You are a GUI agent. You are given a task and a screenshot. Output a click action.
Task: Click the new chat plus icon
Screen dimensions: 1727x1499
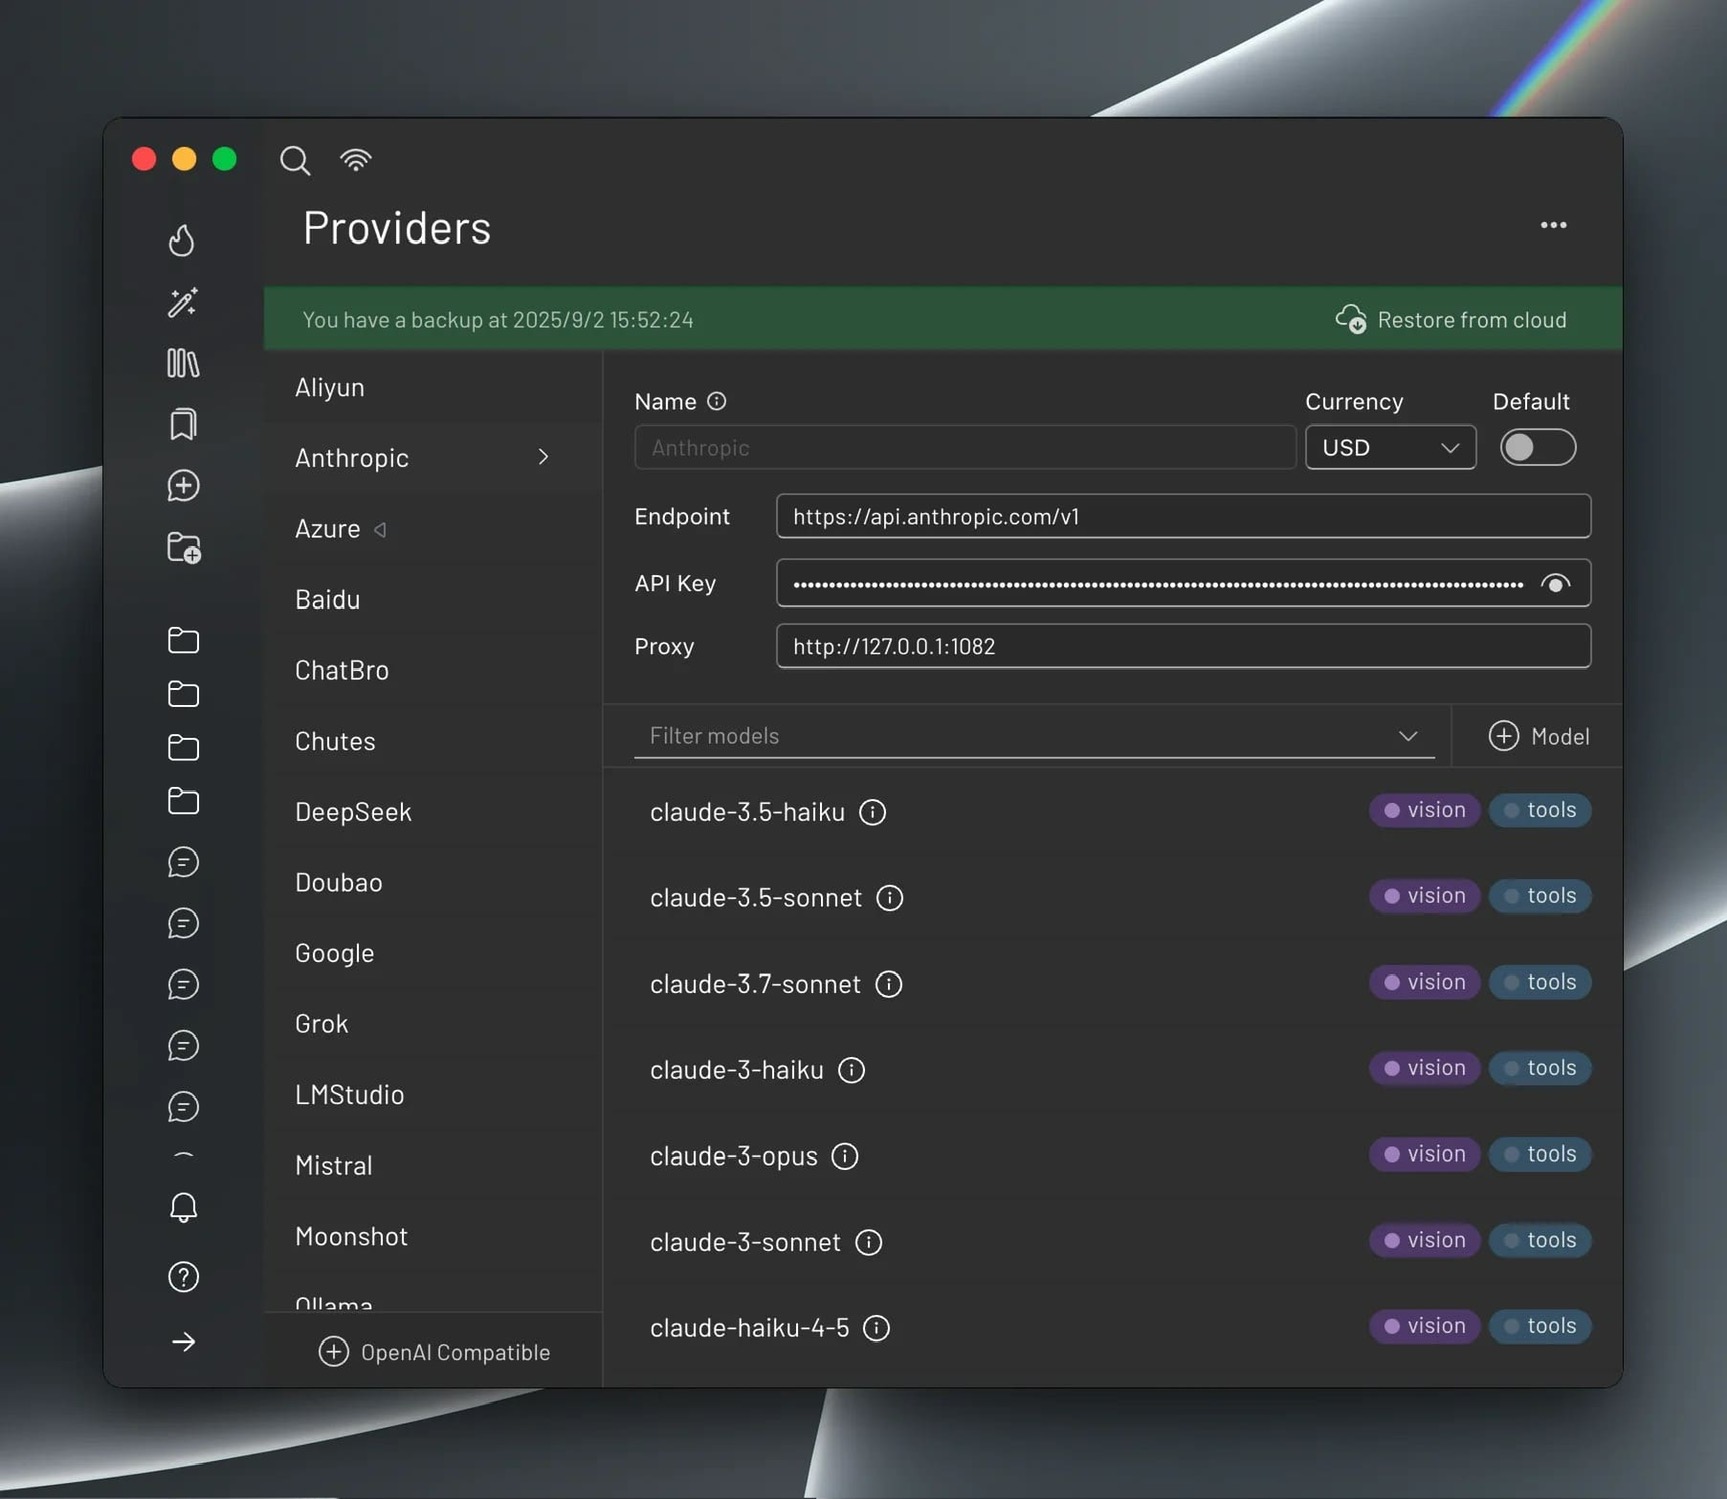(x=182, y=486)
